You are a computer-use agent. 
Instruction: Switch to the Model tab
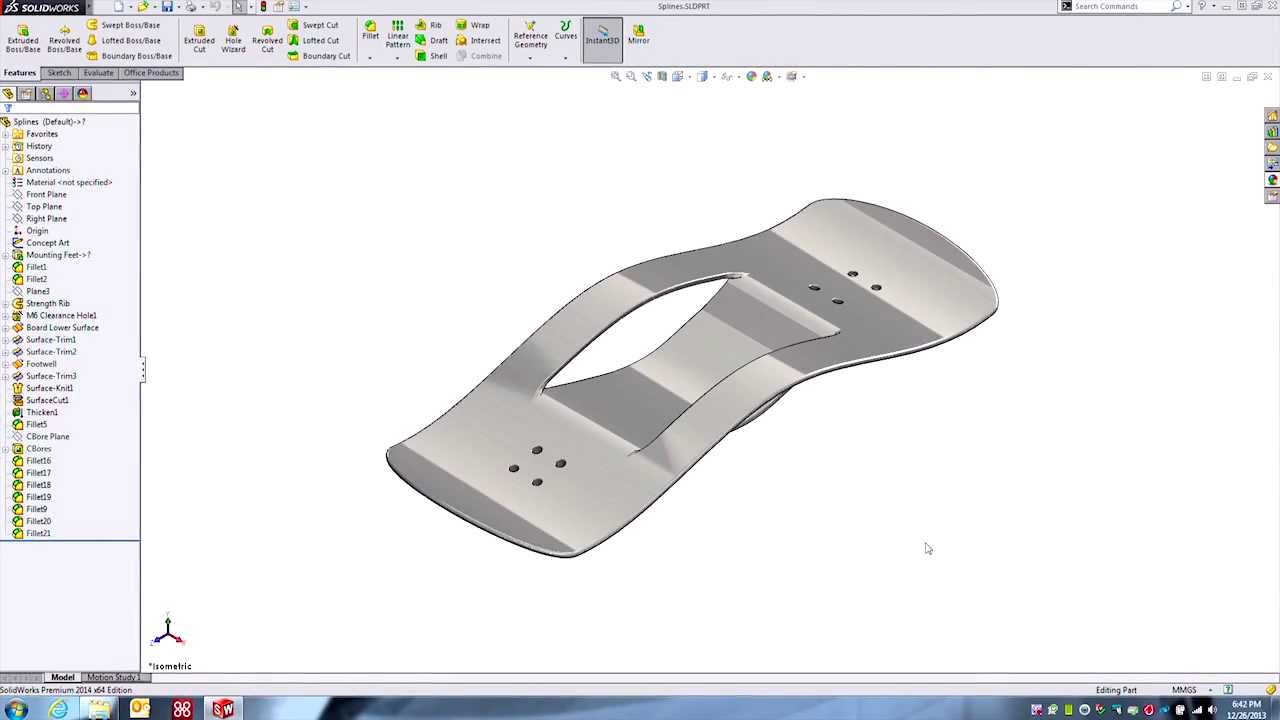(62, 678)
